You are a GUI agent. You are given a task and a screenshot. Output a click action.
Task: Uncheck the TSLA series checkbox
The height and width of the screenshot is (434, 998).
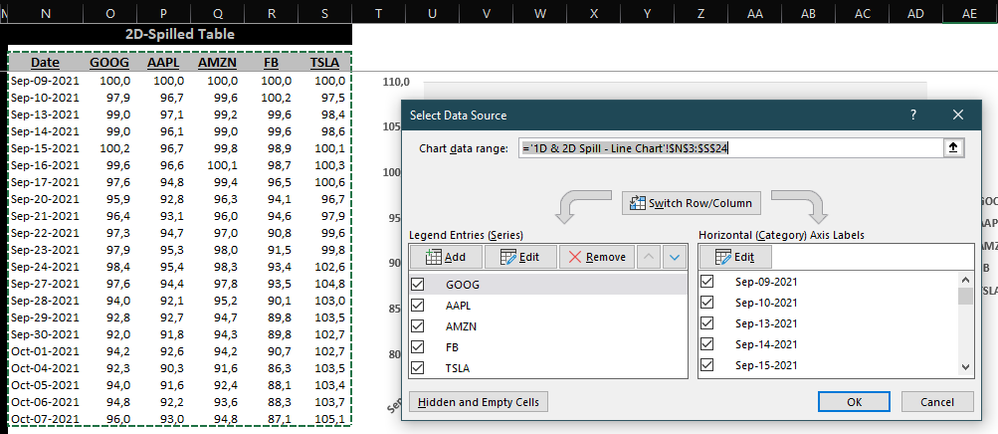[418, 368]
